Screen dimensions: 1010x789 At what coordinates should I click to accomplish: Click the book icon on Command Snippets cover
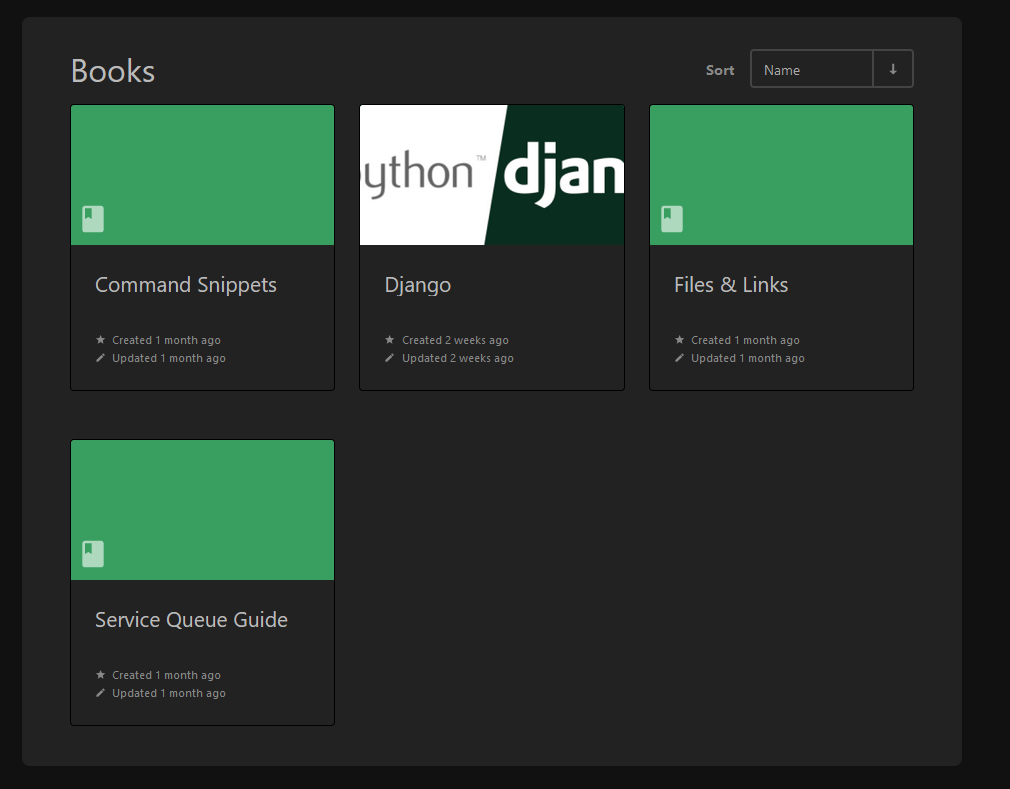click(x=93, y=219)
